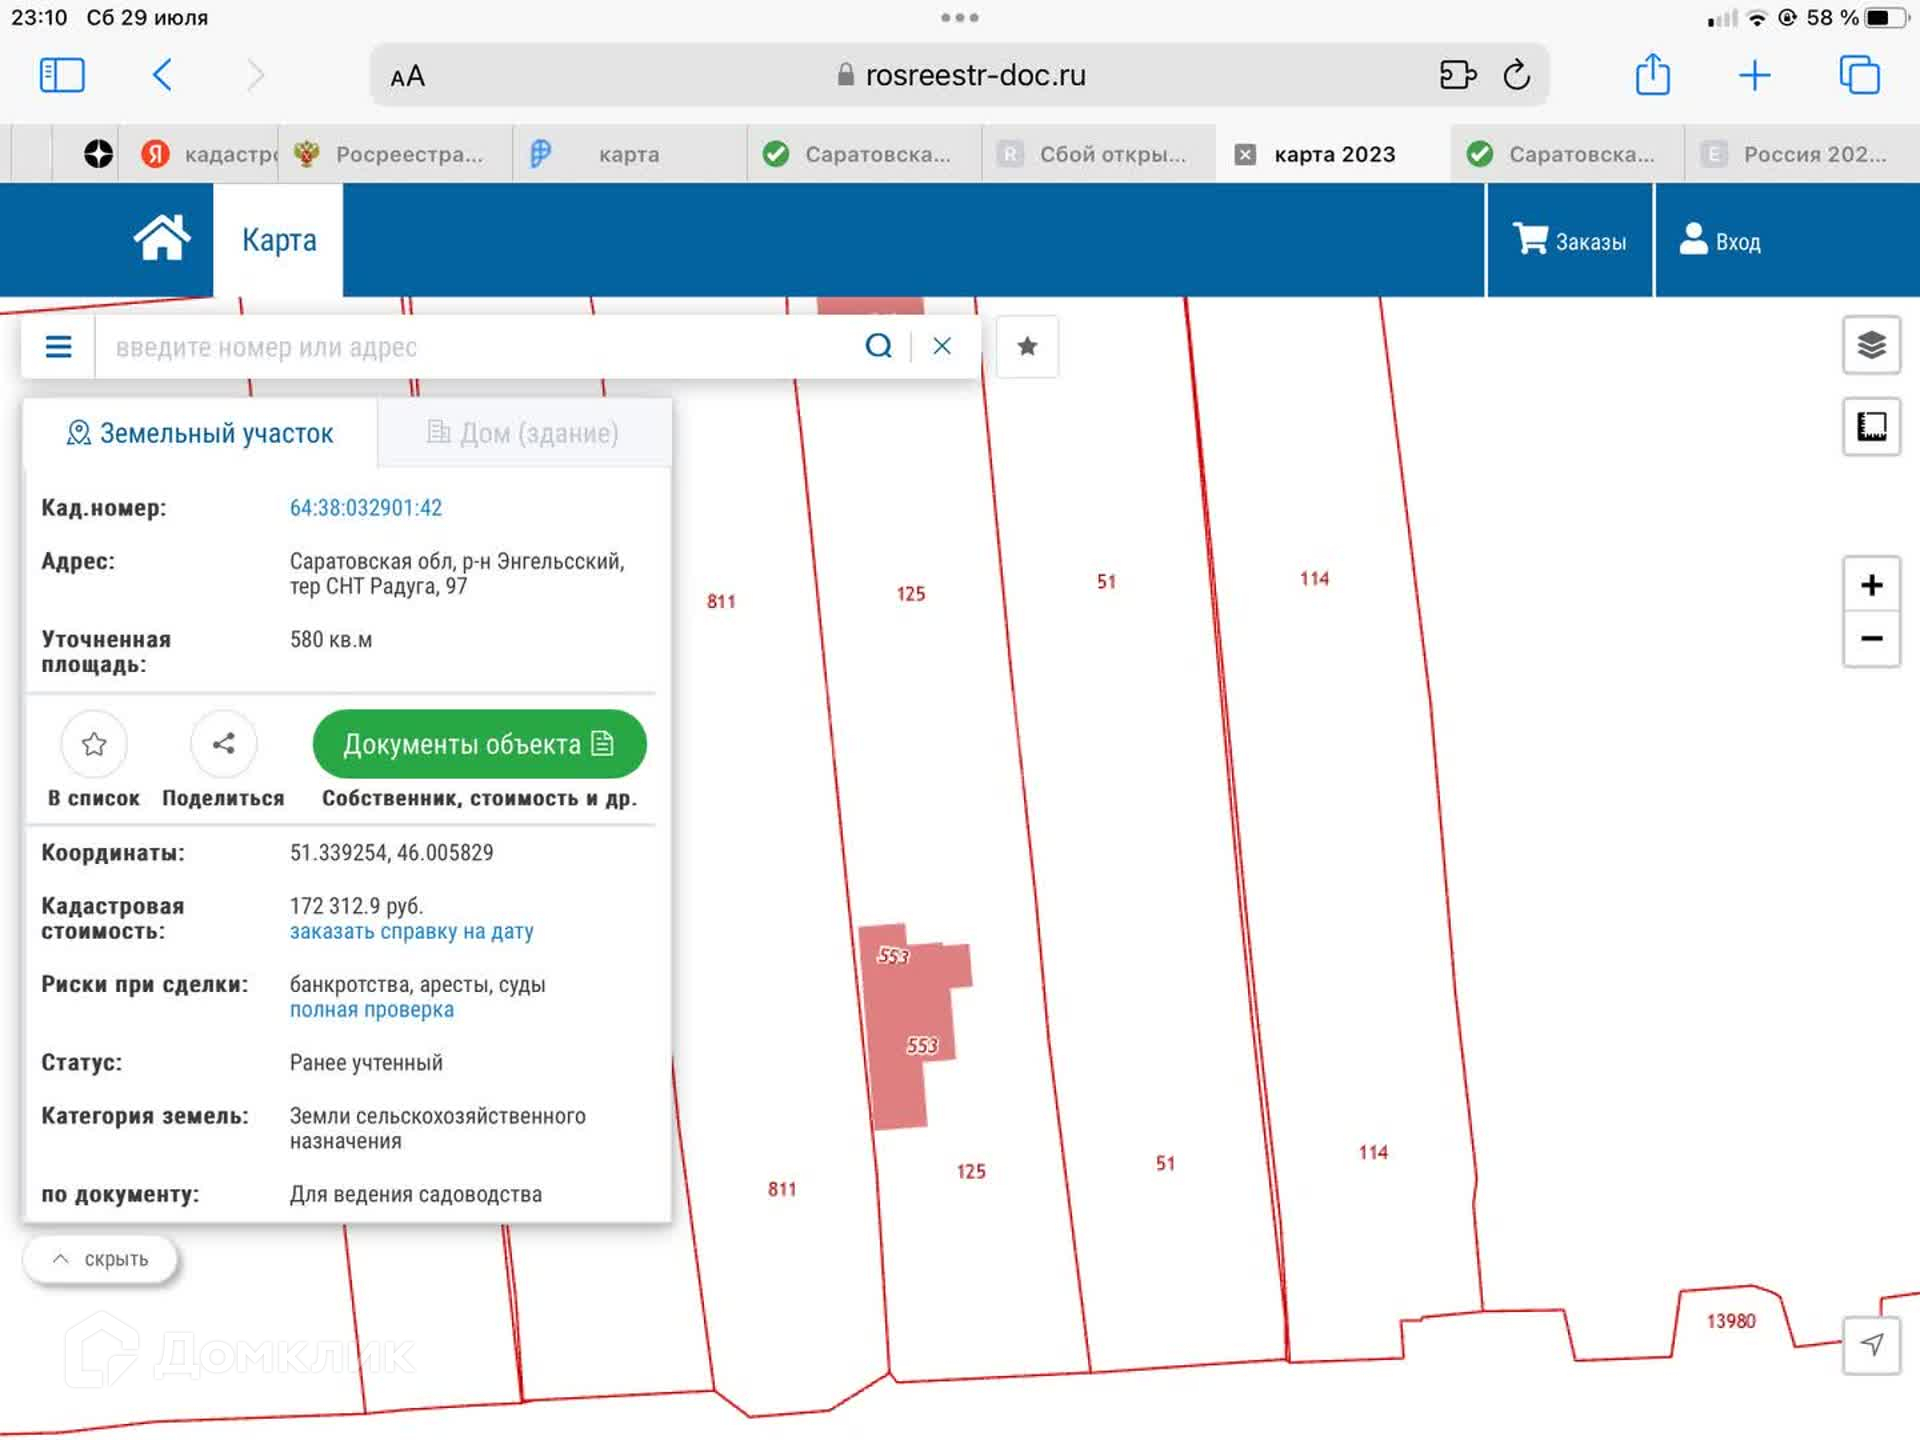Zoom in the map with plus
1920x1440 pixels.
tap(1871, 585)
